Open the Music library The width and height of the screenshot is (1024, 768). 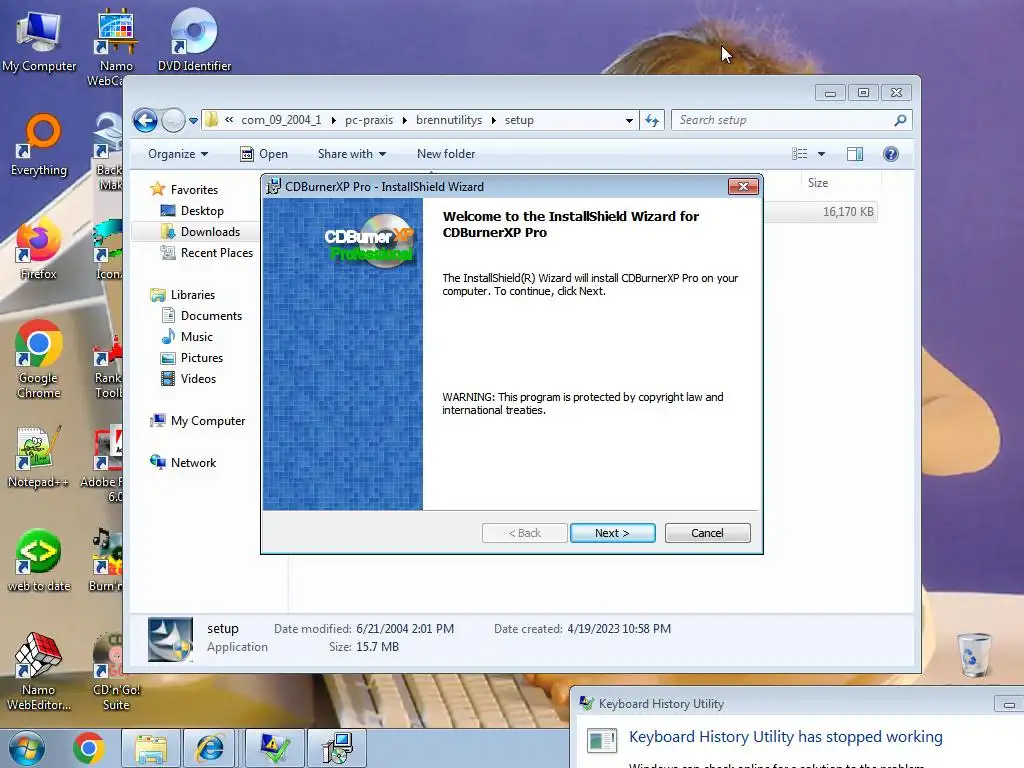(197, 337)
